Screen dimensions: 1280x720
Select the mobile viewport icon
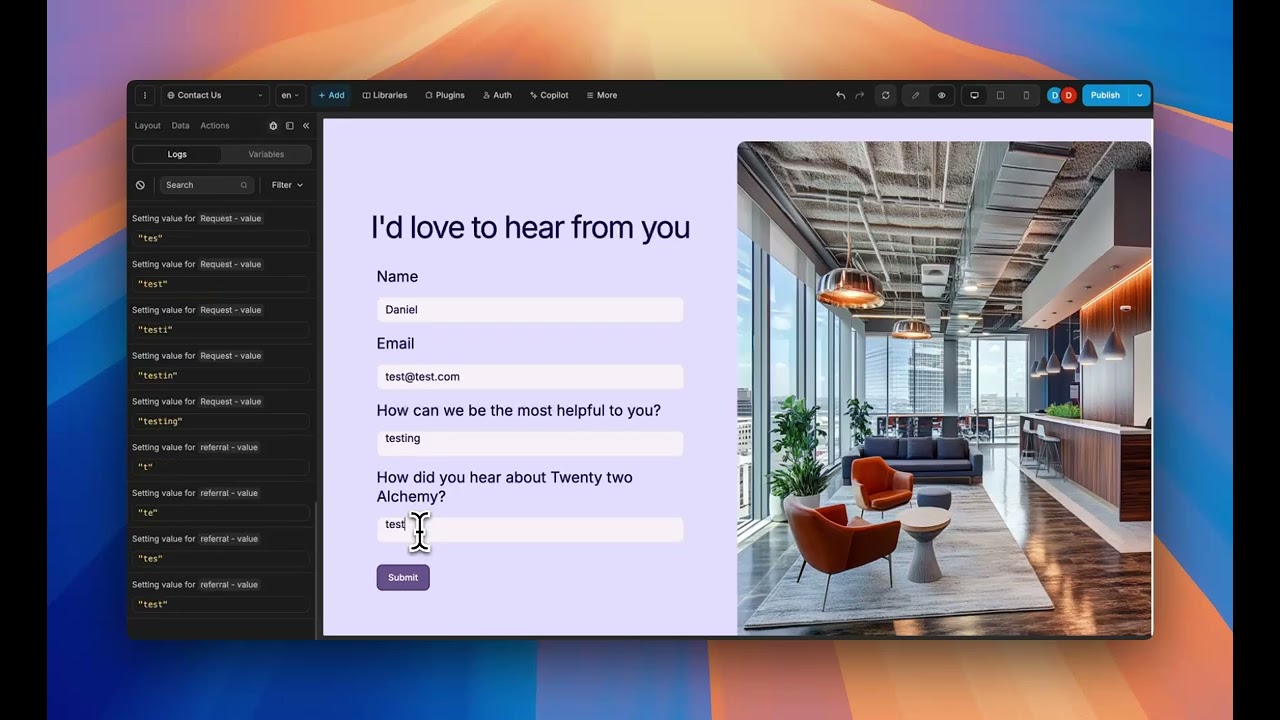pos(1026,95)
